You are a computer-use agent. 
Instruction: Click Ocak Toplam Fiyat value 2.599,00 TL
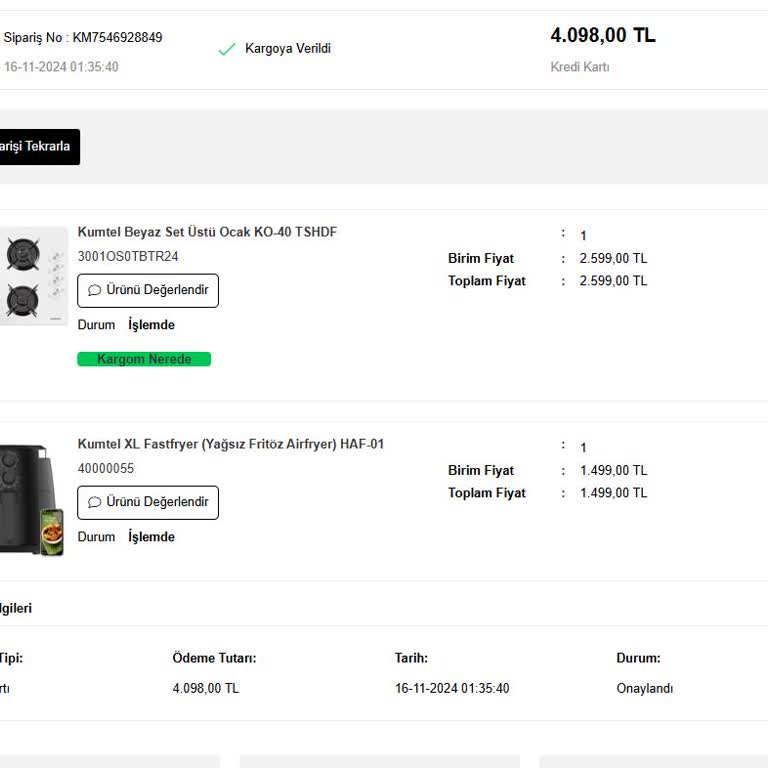613,281
